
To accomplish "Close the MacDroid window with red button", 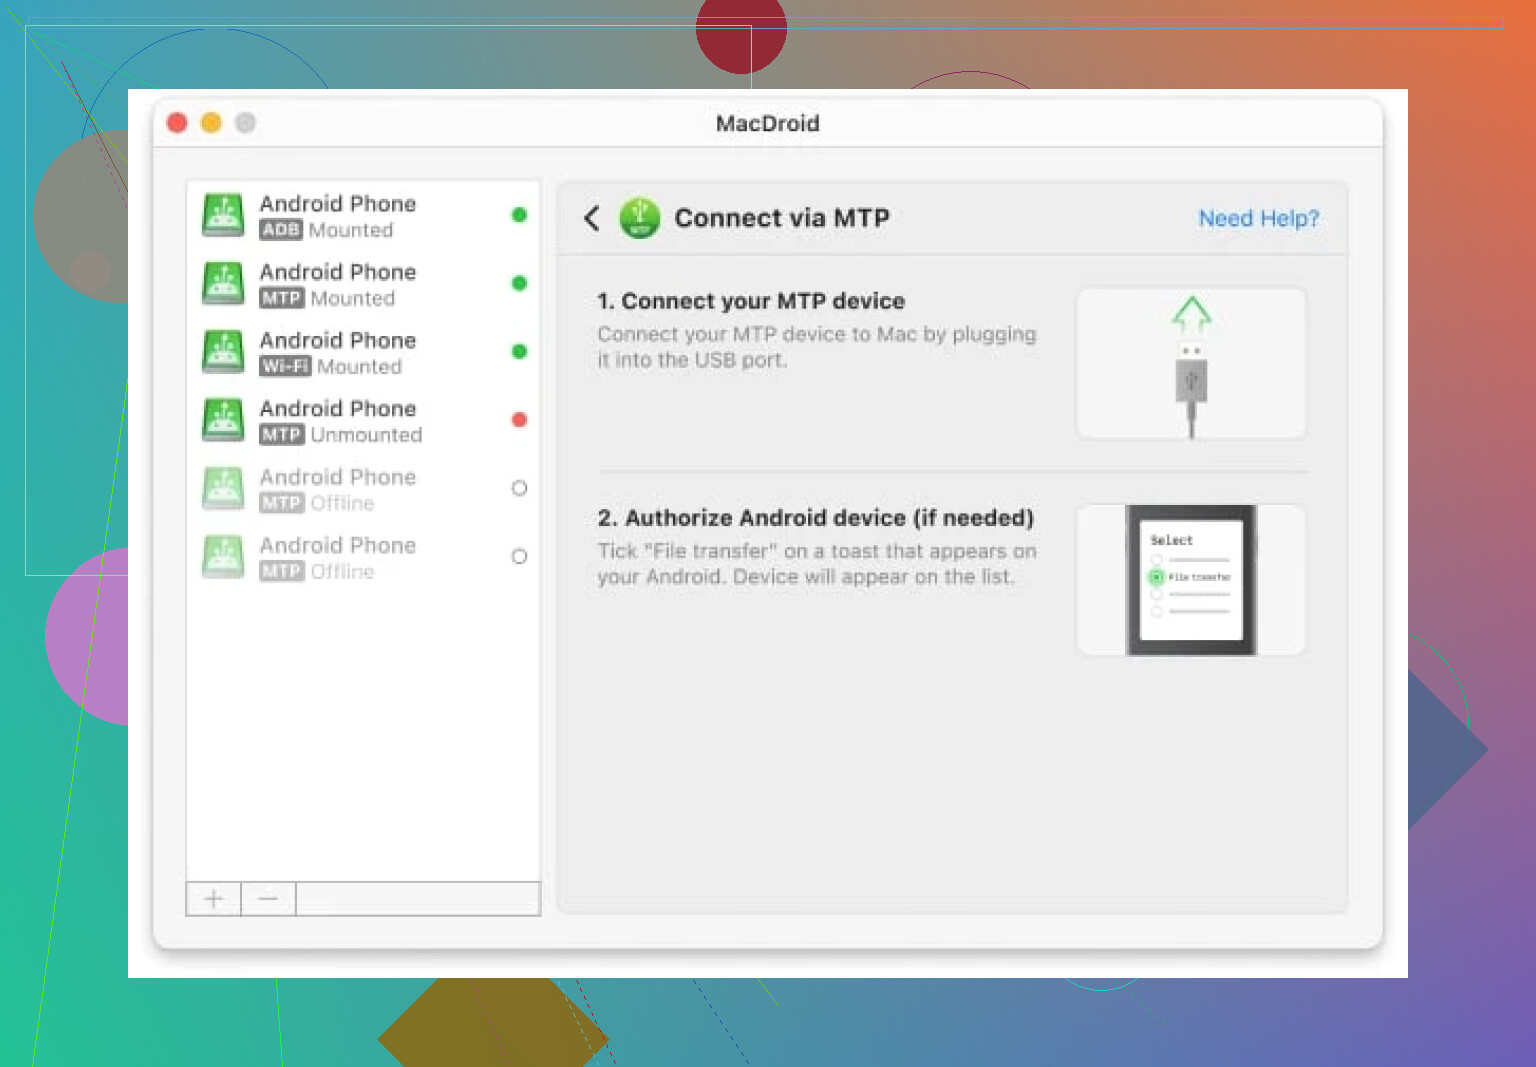I will click(x=177, y=123).
